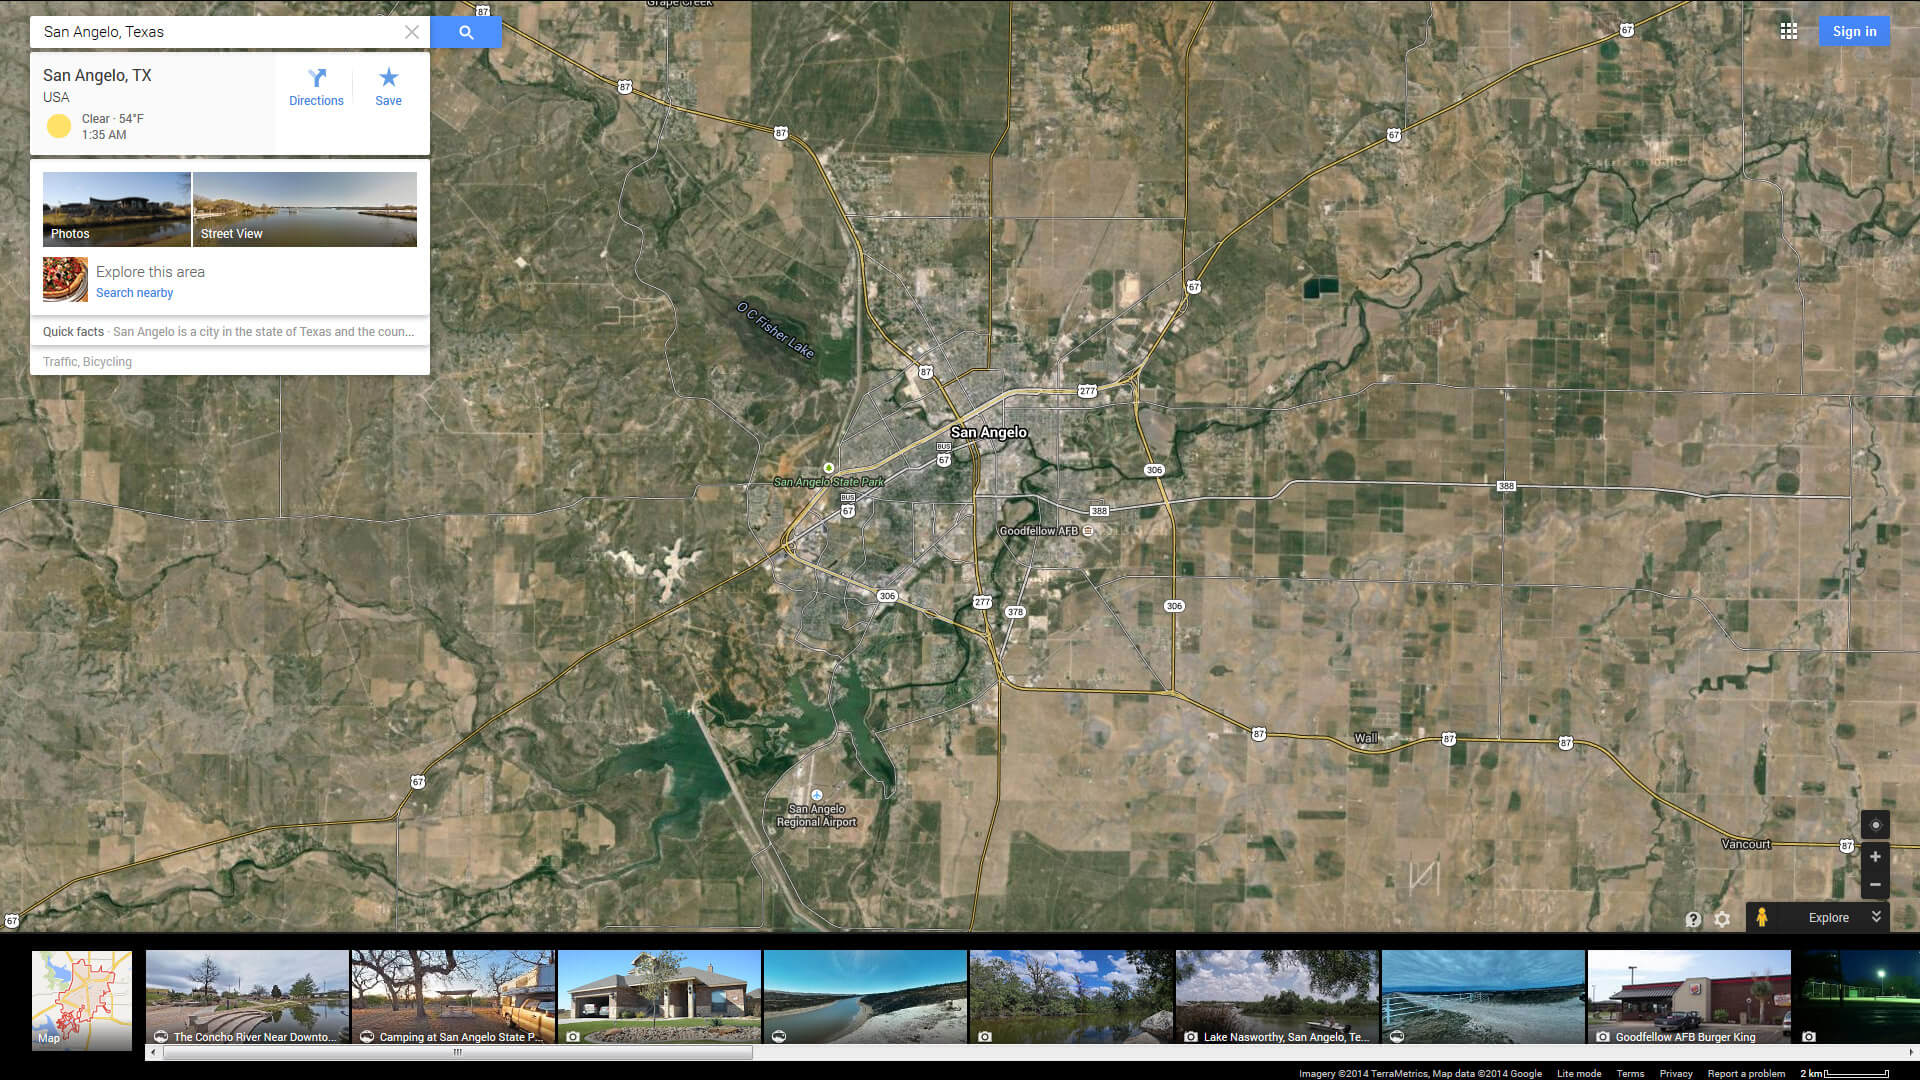Collapse the Explore imagery panel

coord(1876,917)
